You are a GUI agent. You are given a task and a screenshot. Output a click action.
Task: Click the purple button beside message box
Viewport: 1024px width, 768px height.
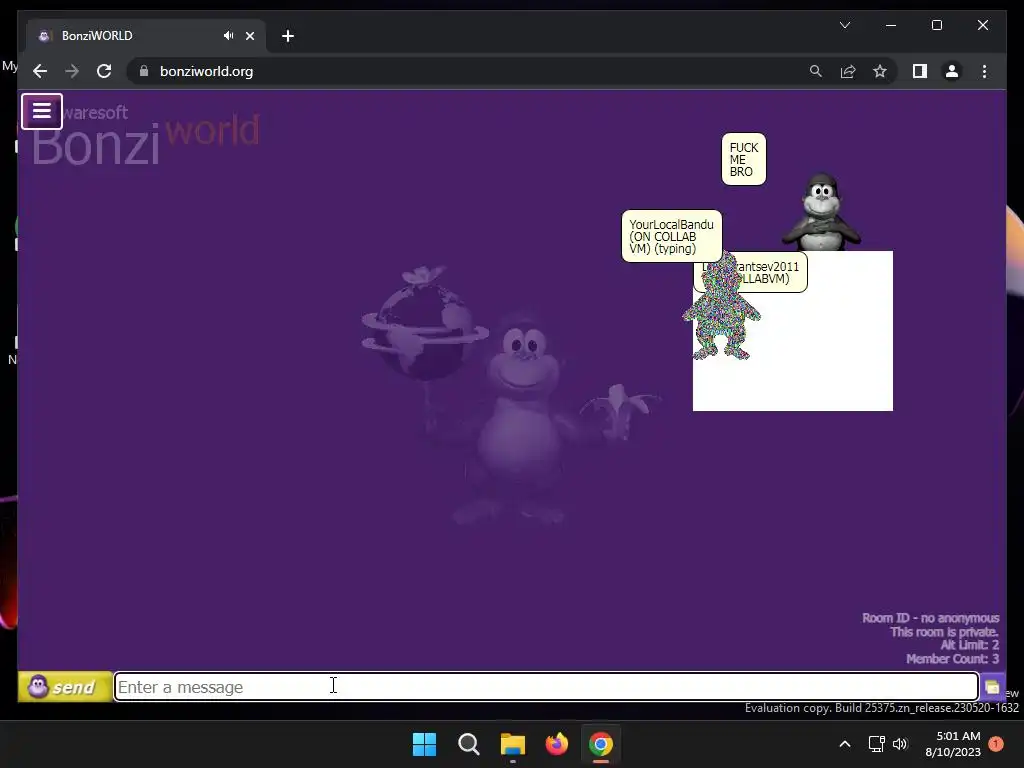tap(992, 687)
